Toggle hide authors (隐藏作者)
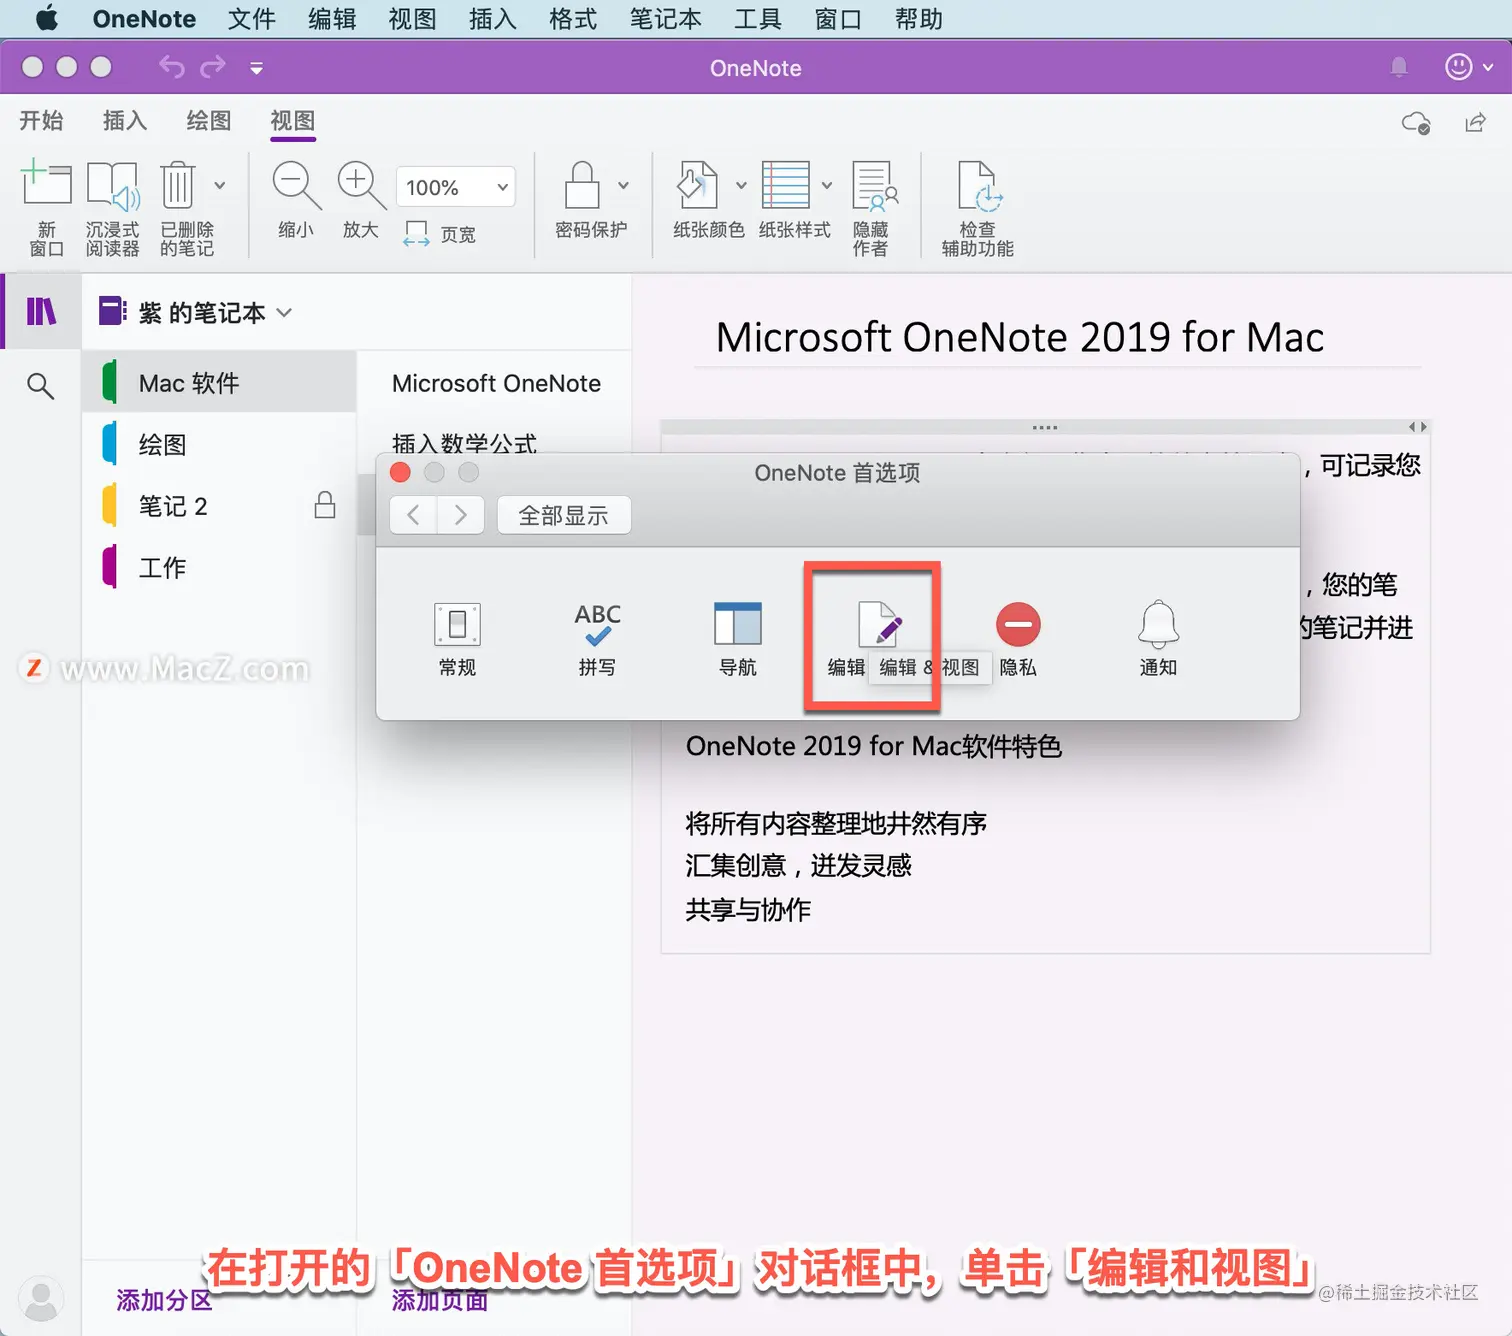Screen dimensions: 1512x1336 point(873,208)
